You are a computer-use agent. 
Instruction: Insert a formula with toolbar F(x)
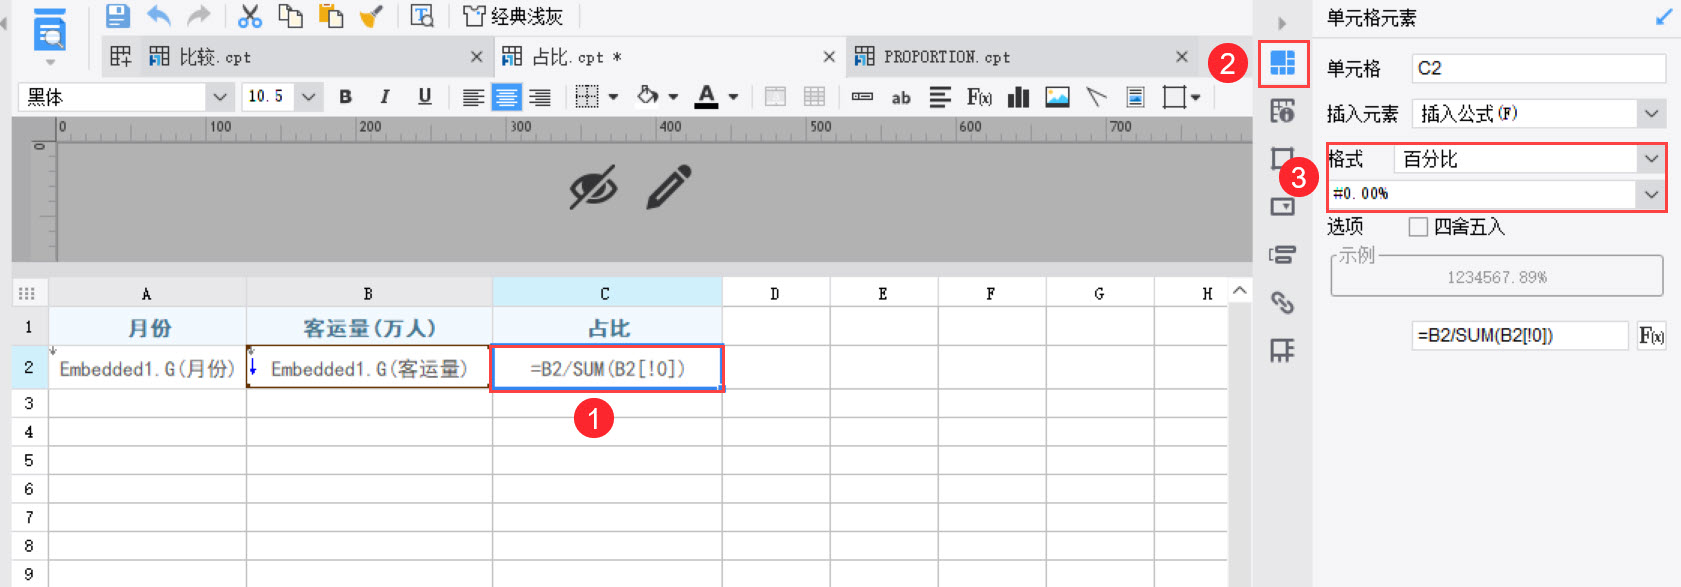tap(979, 97)
